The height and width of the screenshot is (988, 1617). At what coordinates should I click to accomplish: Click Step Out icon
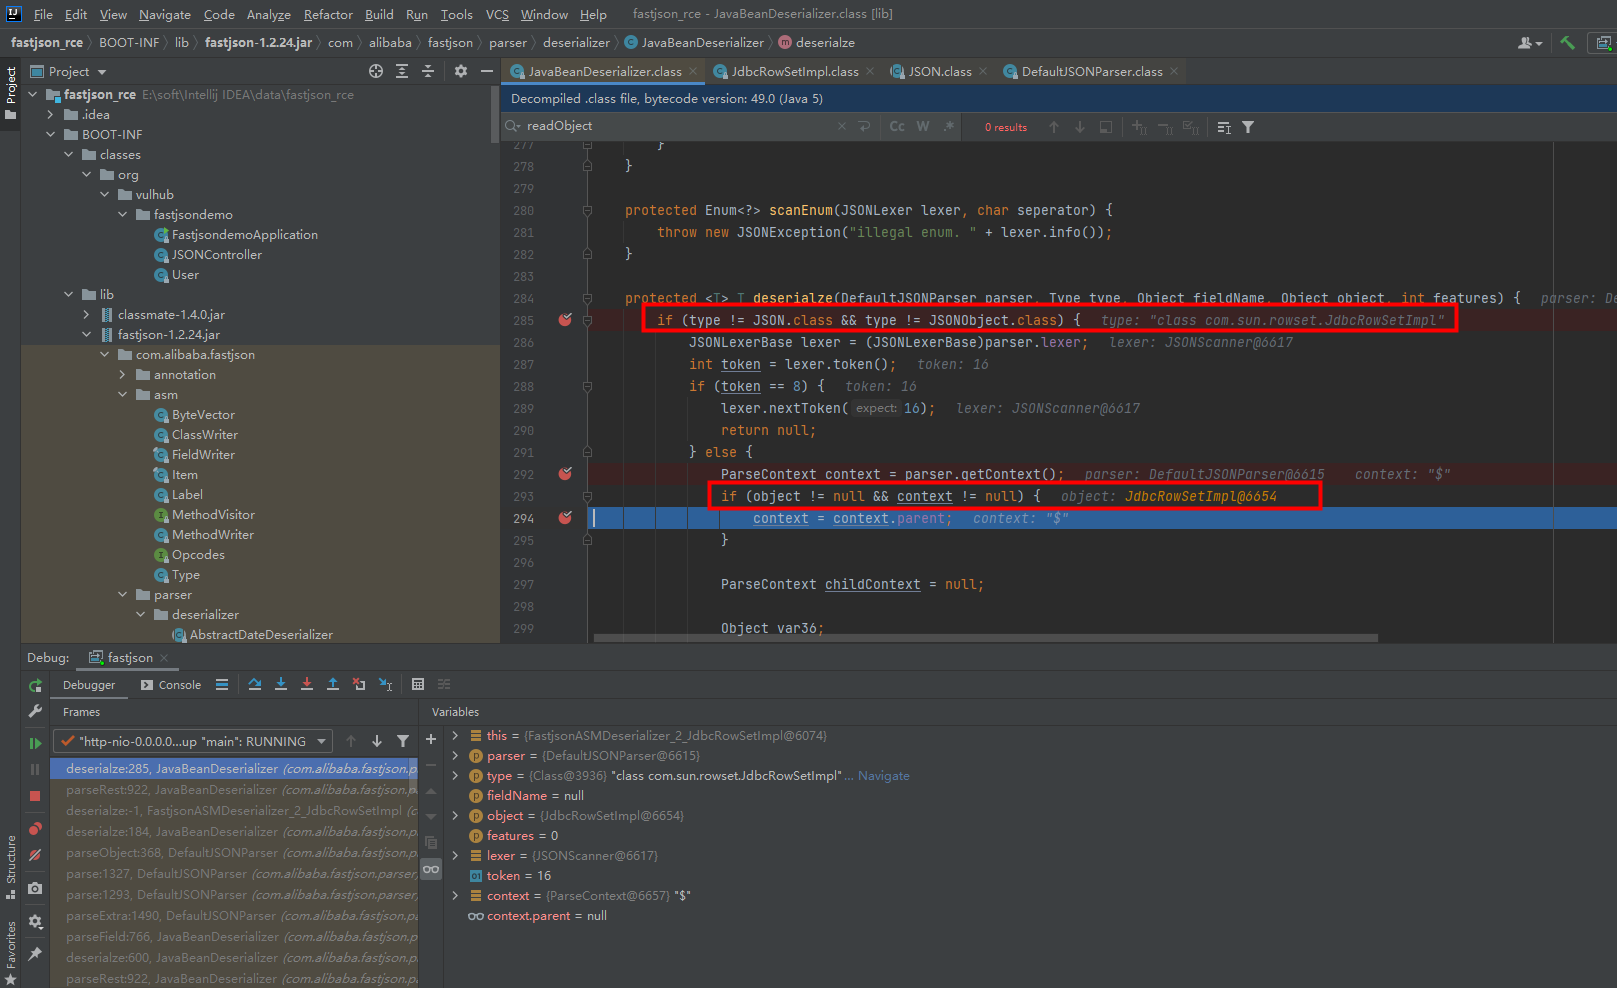tap(333, 684)
